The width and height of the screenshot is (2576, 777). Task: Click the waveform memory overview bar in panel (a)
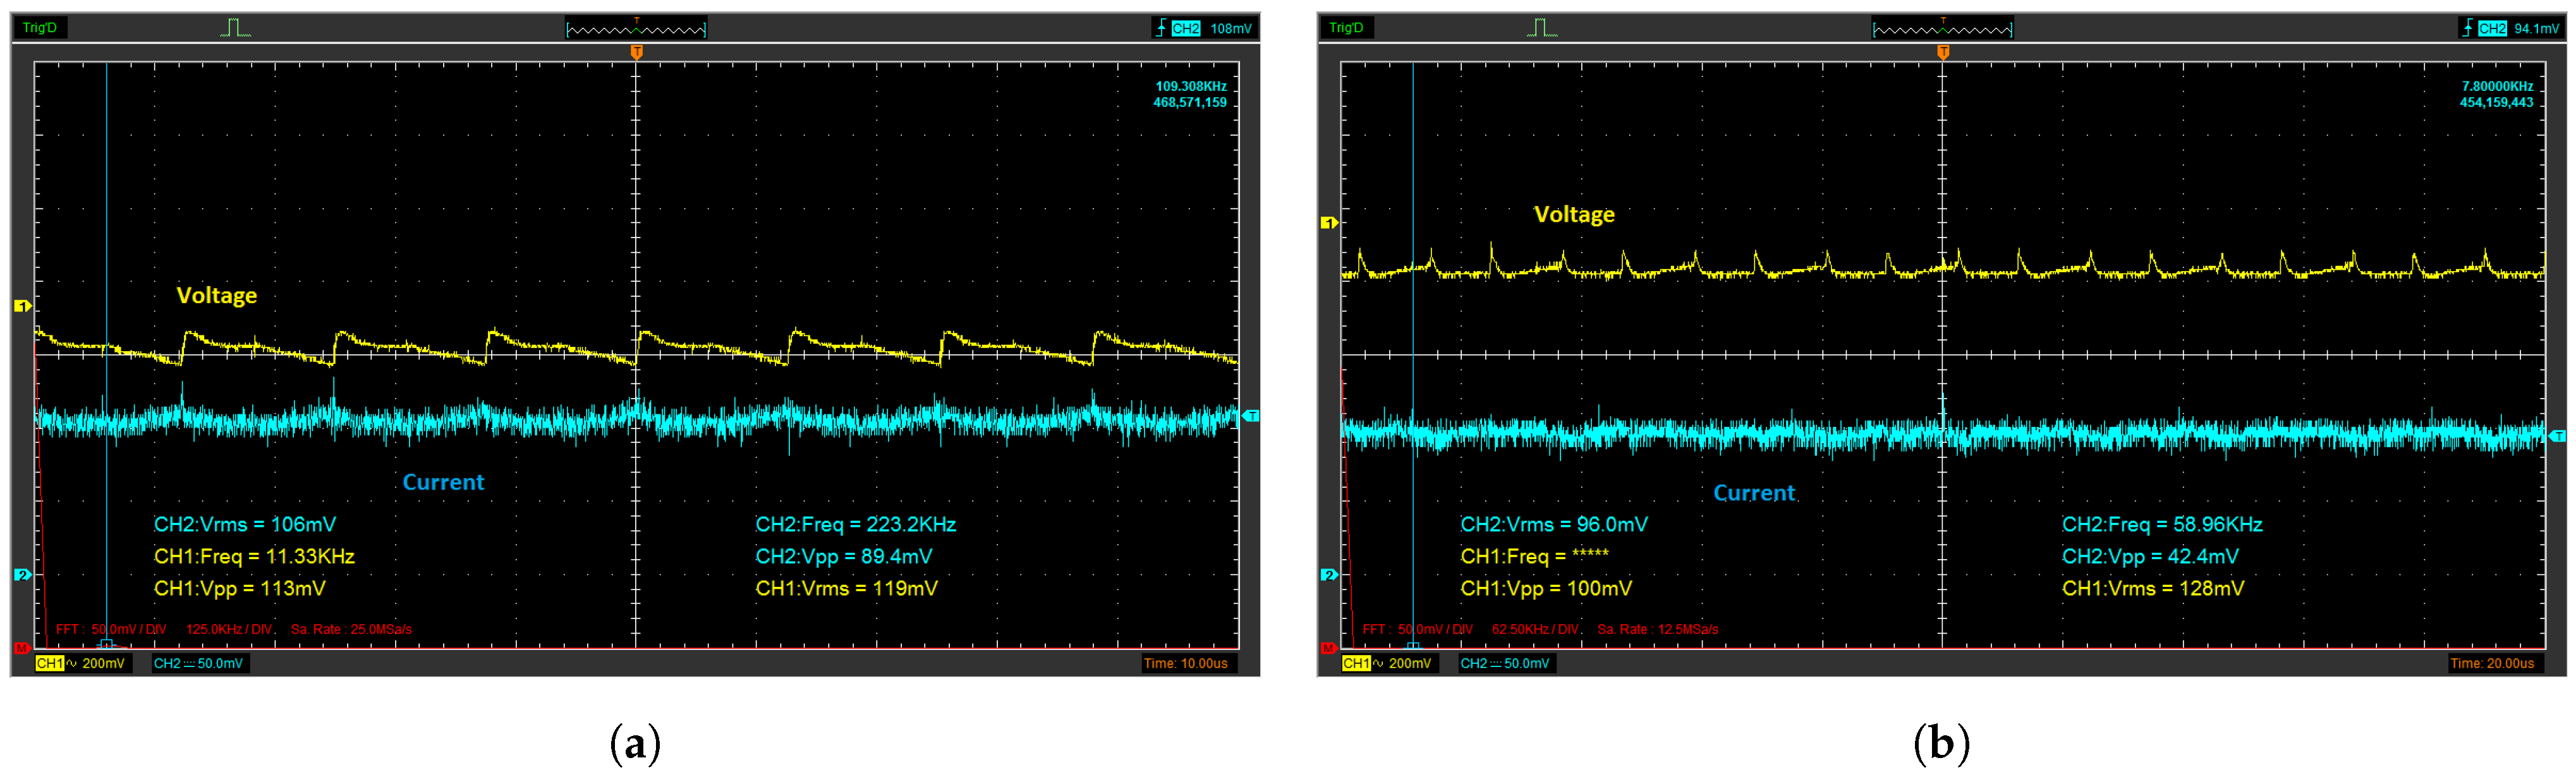coord(636,29)
